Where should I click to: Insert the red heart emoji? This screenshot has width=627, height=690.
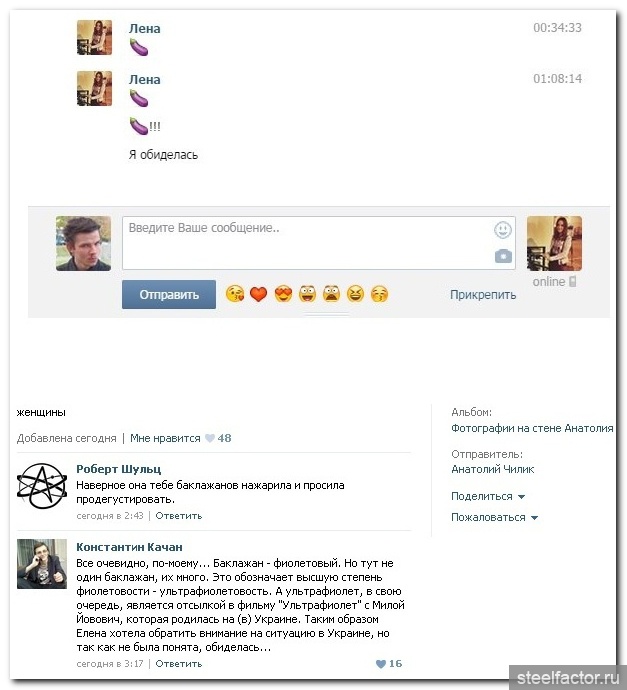259,294
